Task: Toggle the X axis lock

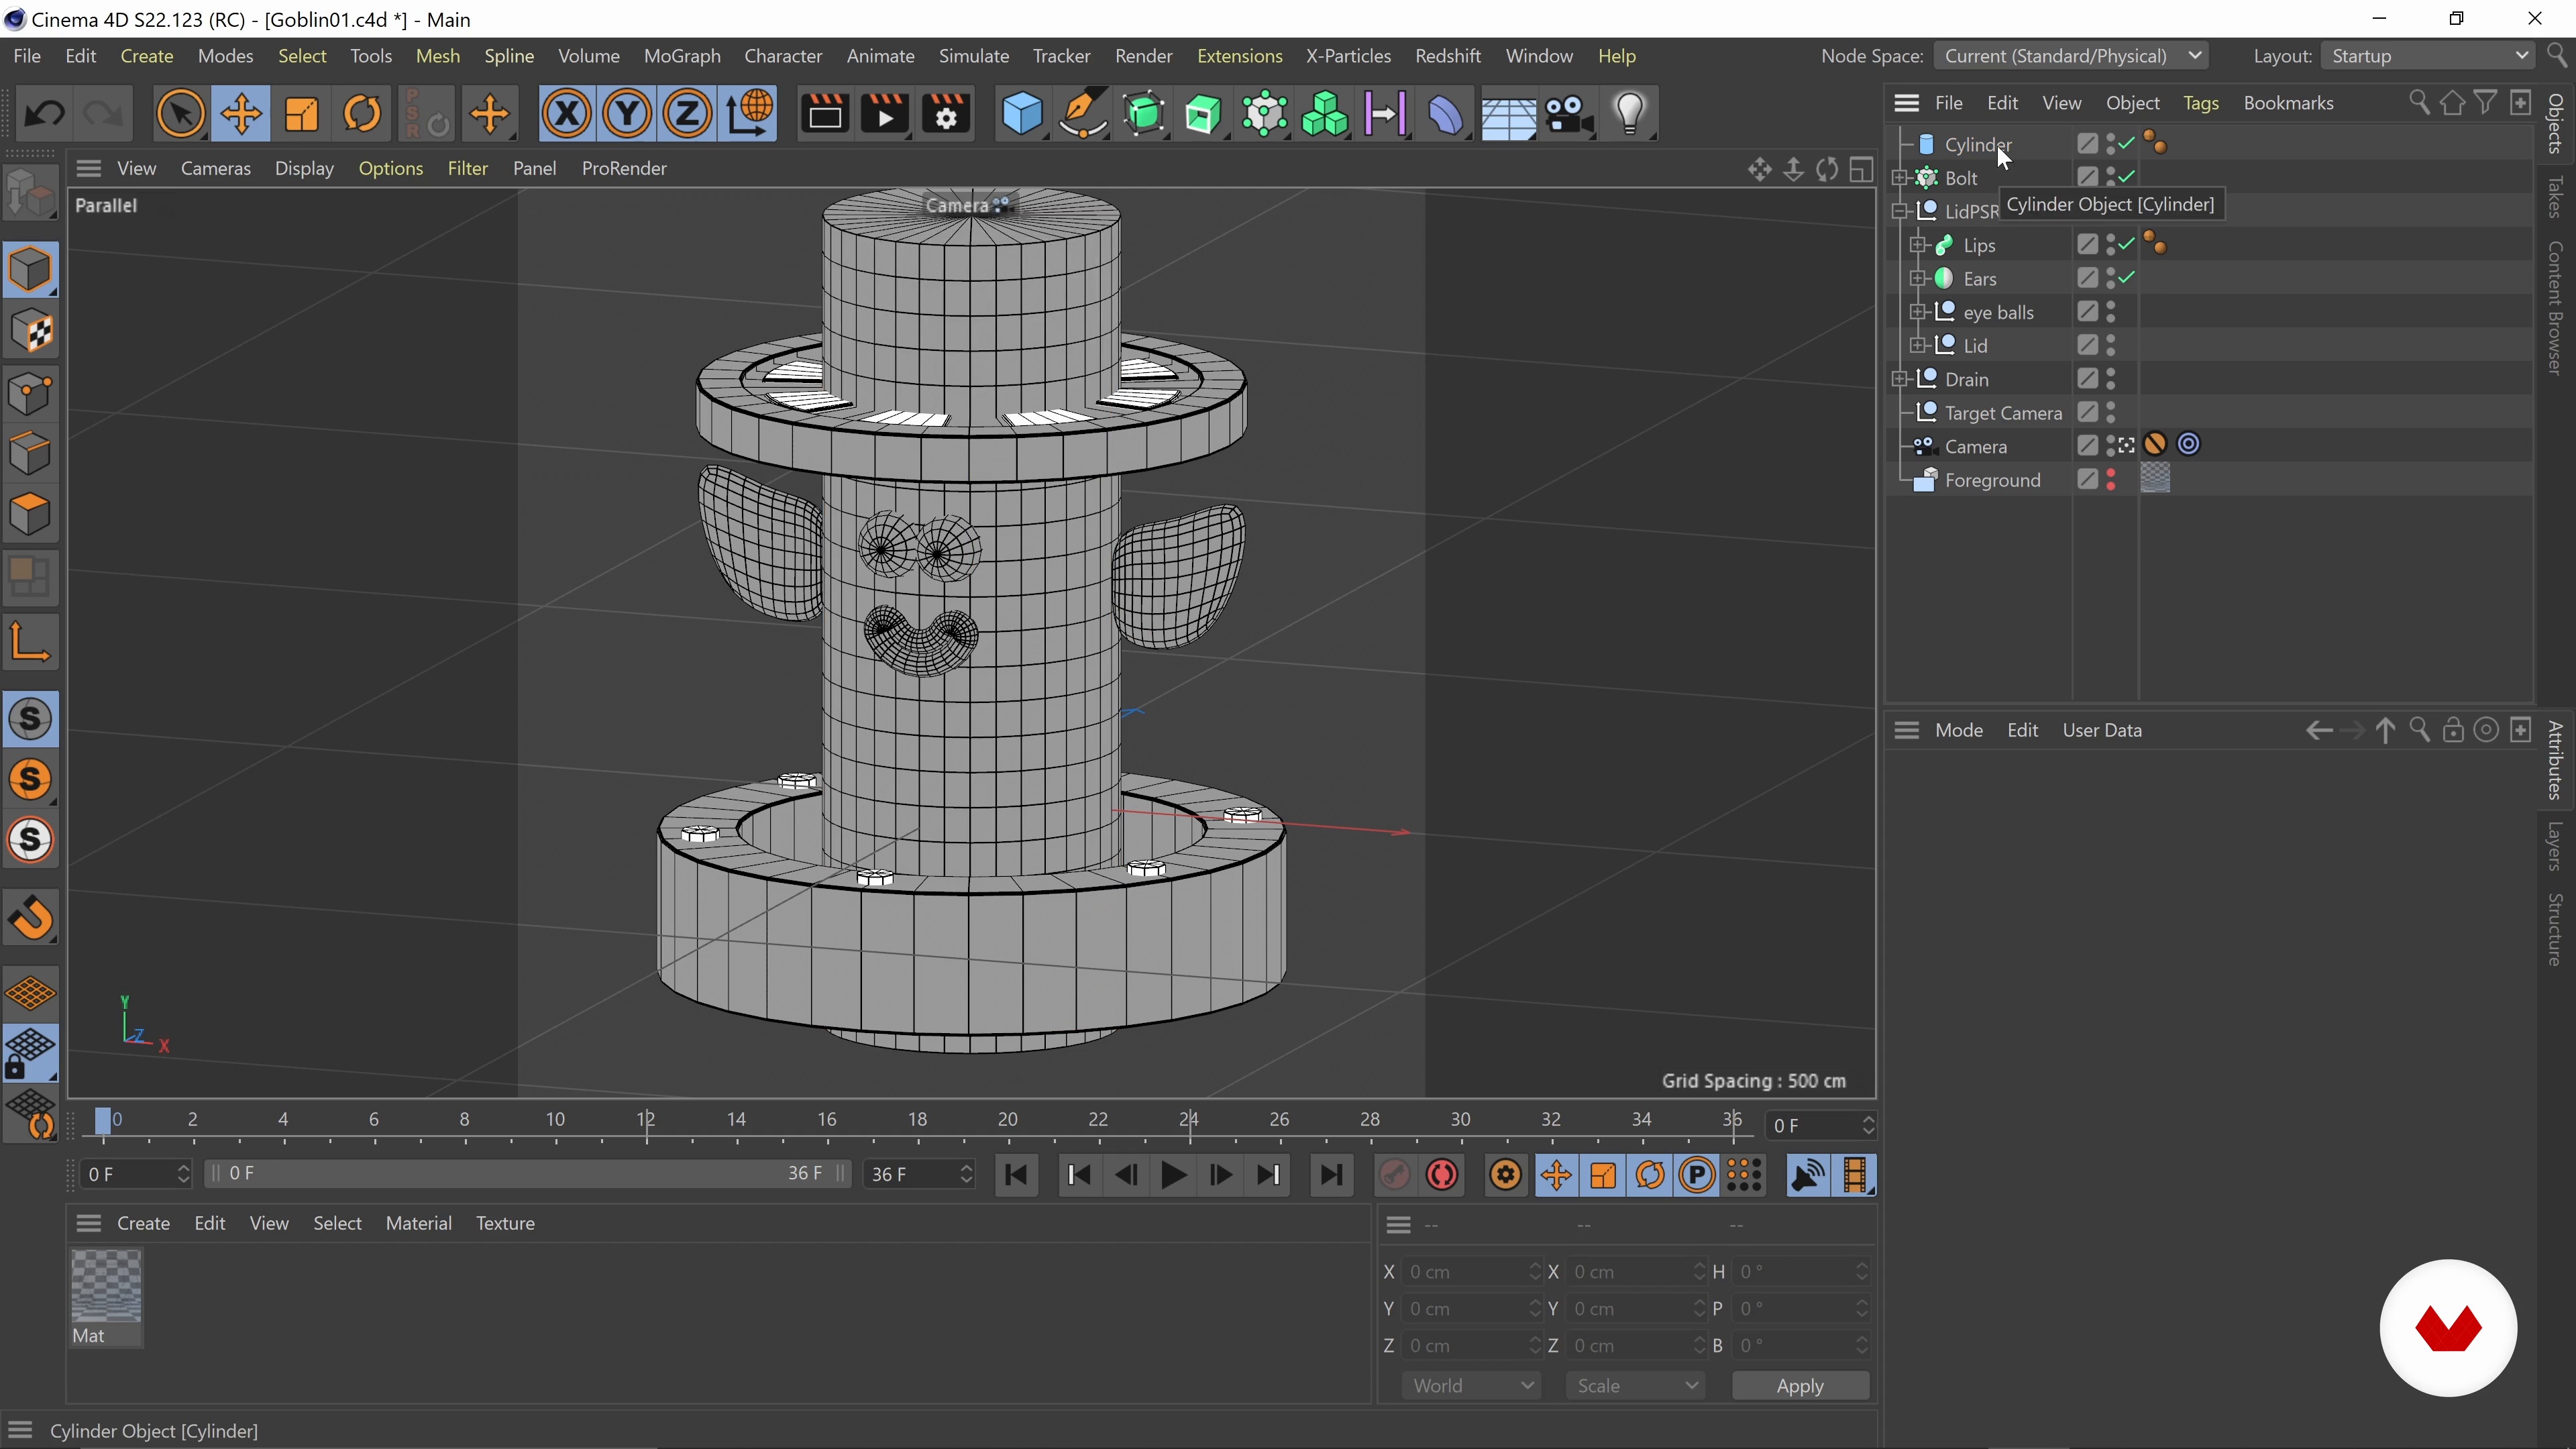Action: click(566, 114)
